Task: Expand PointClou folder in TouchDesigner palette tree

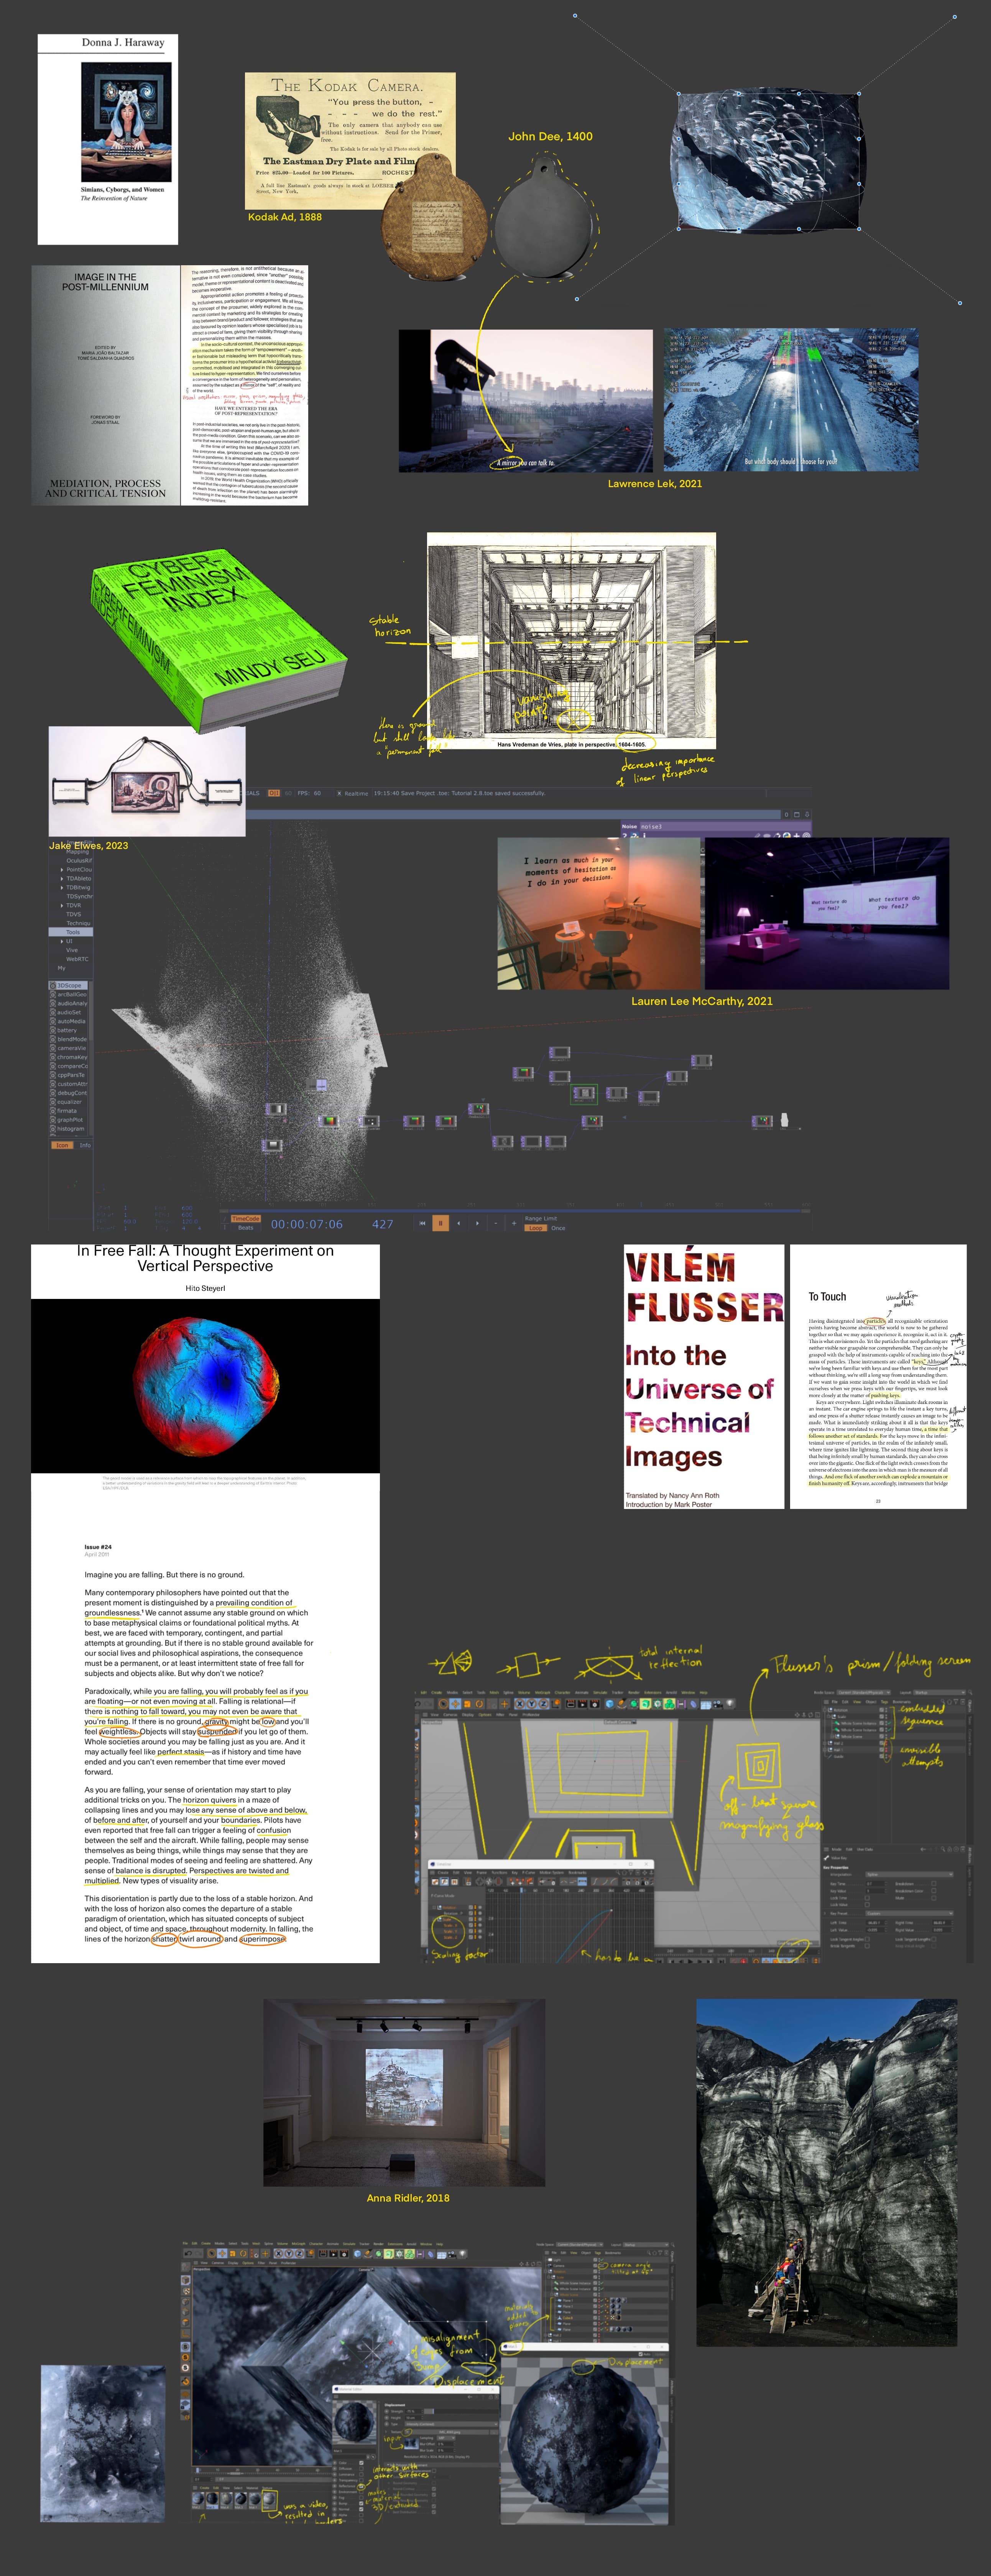Action: [x=62, y=870]
